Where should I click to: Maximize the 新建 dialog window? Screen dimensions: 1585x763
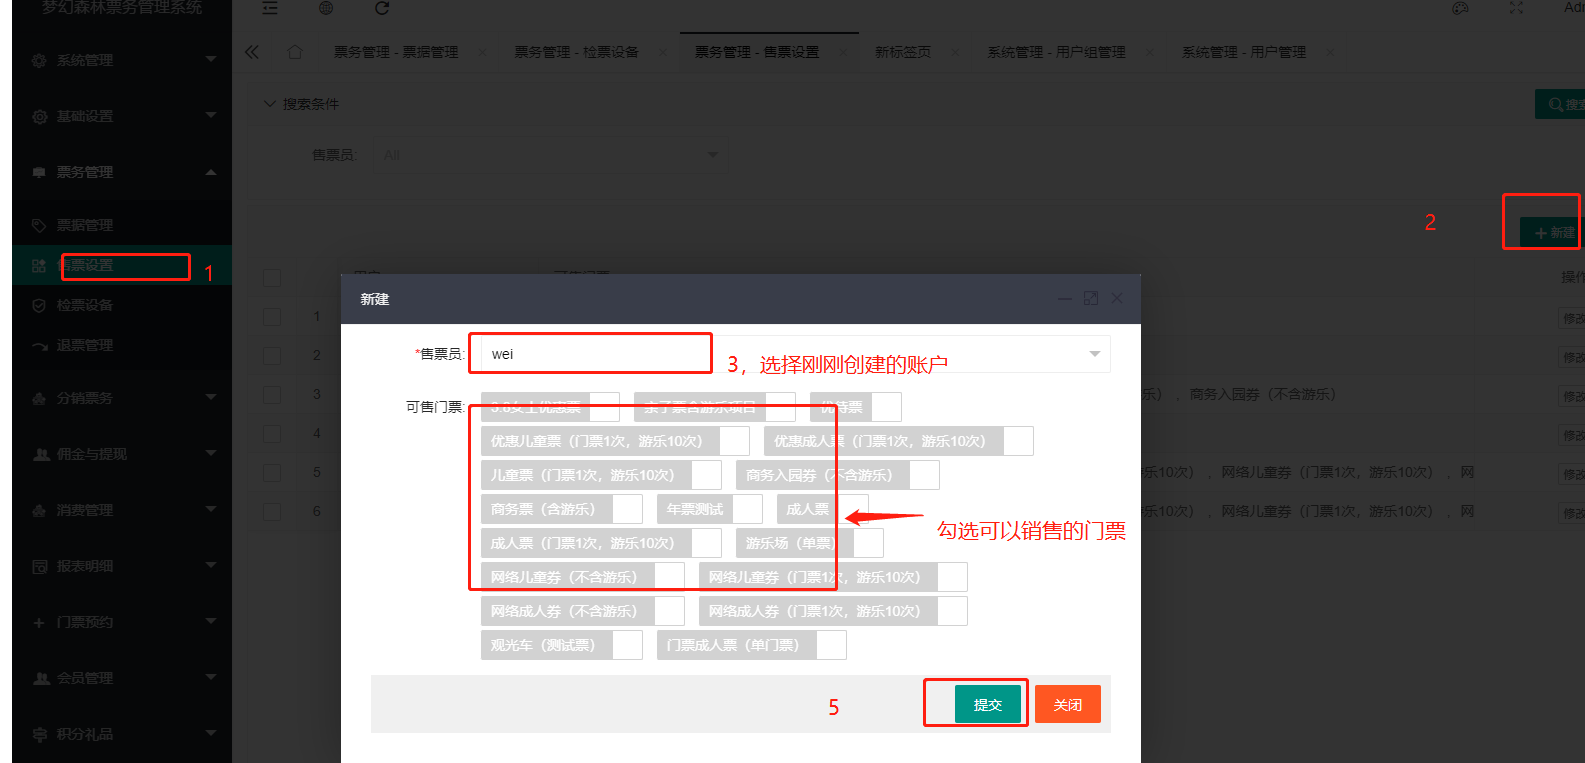(x=1091, y=298)
